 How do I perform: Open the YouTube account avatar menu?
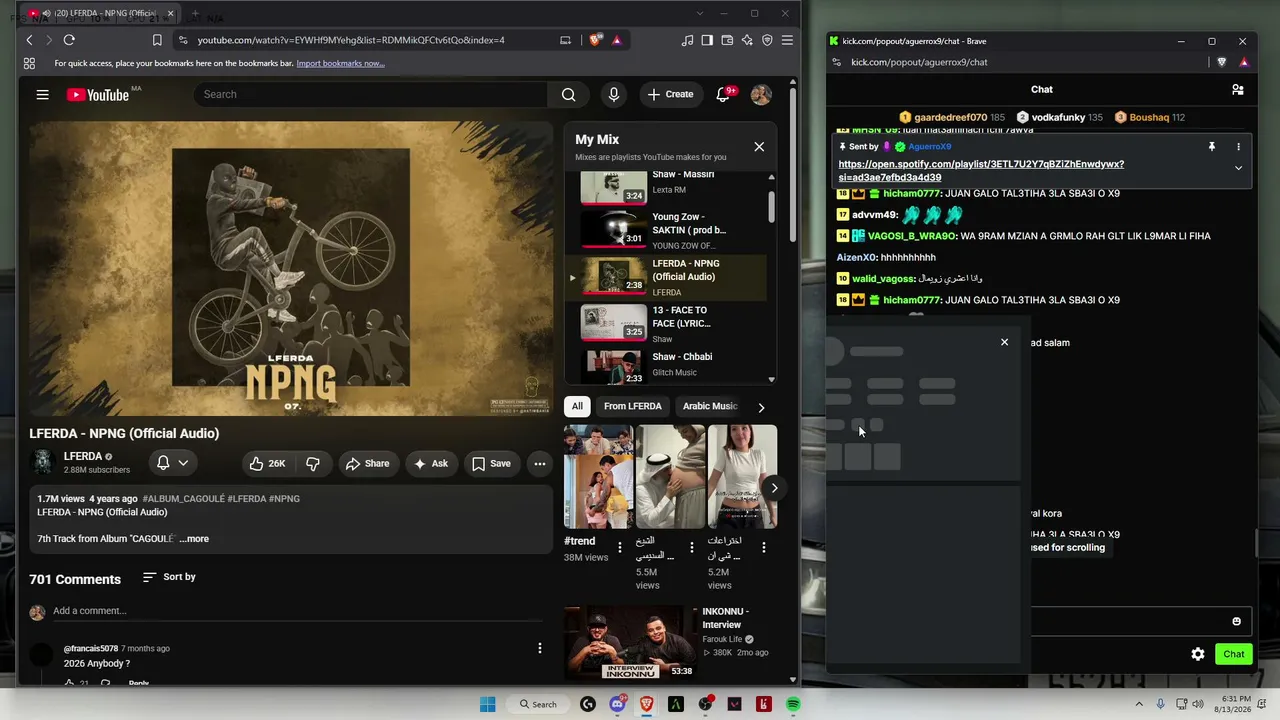[761, 94]
